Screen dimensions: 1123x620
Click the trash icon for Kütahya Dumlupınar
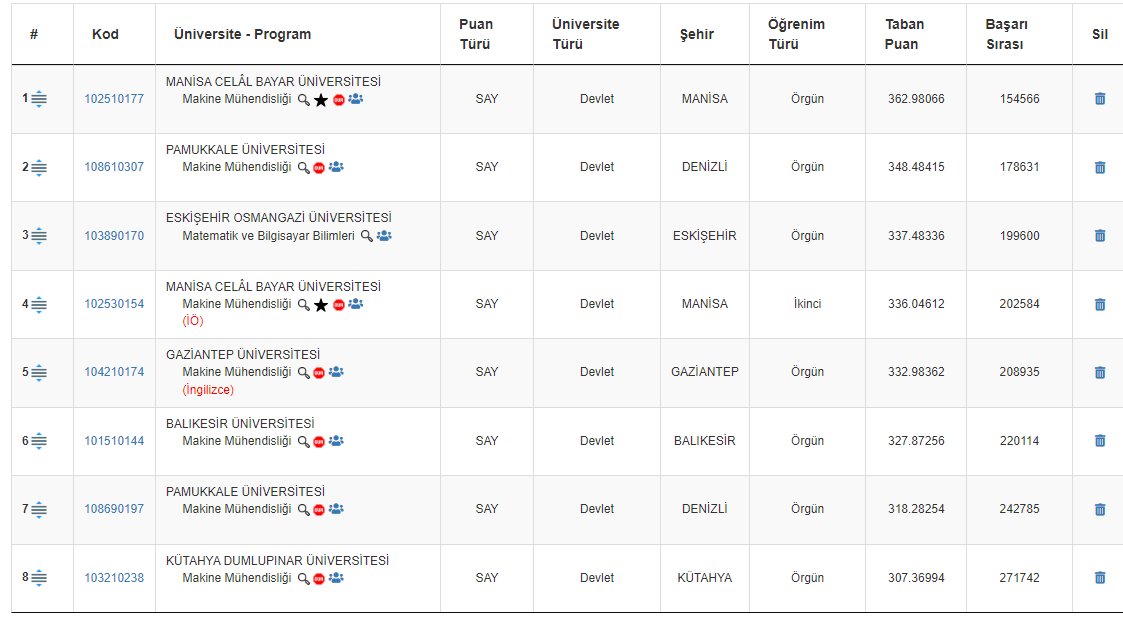pyautogui.click(x=1100, y=578)
